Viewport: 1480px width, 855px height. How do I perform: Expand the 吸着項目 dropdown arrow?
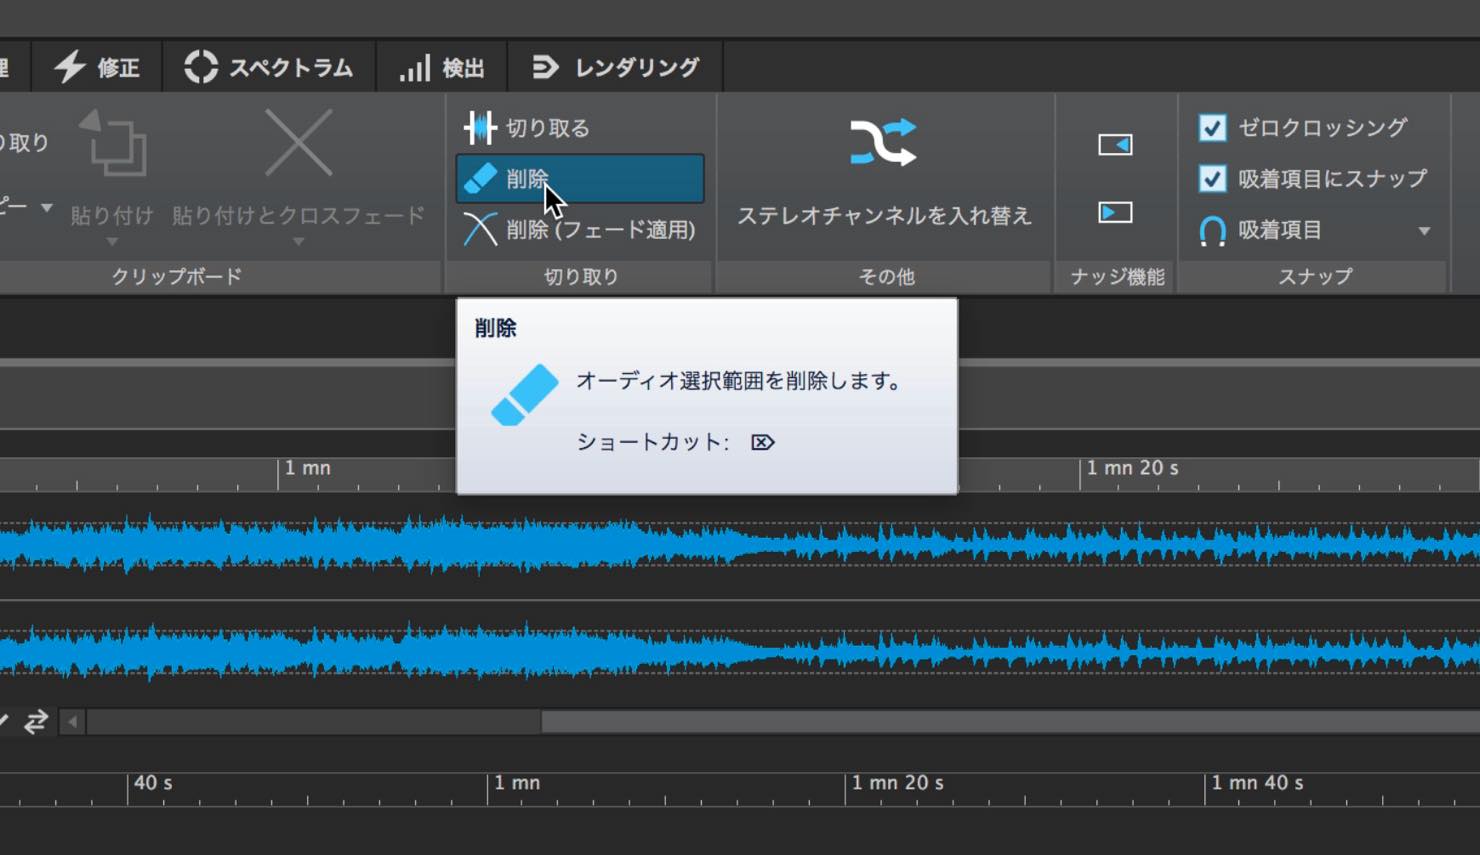coord(1424,231)
